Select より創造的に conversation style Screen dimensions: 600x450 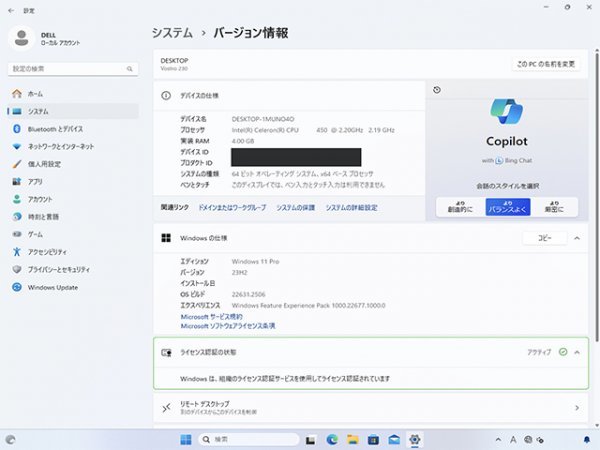pyautogui.click(x=460, y=207)
